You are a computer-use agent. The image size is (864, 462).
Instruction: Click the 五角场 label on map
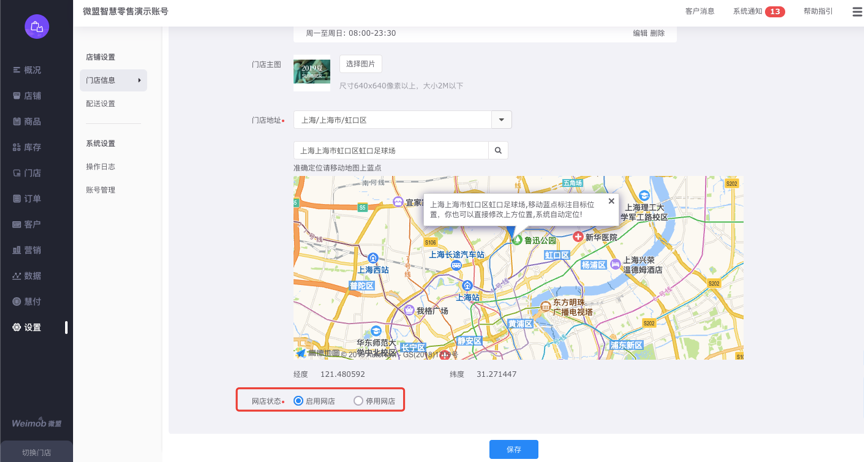[x=572, y=182]
